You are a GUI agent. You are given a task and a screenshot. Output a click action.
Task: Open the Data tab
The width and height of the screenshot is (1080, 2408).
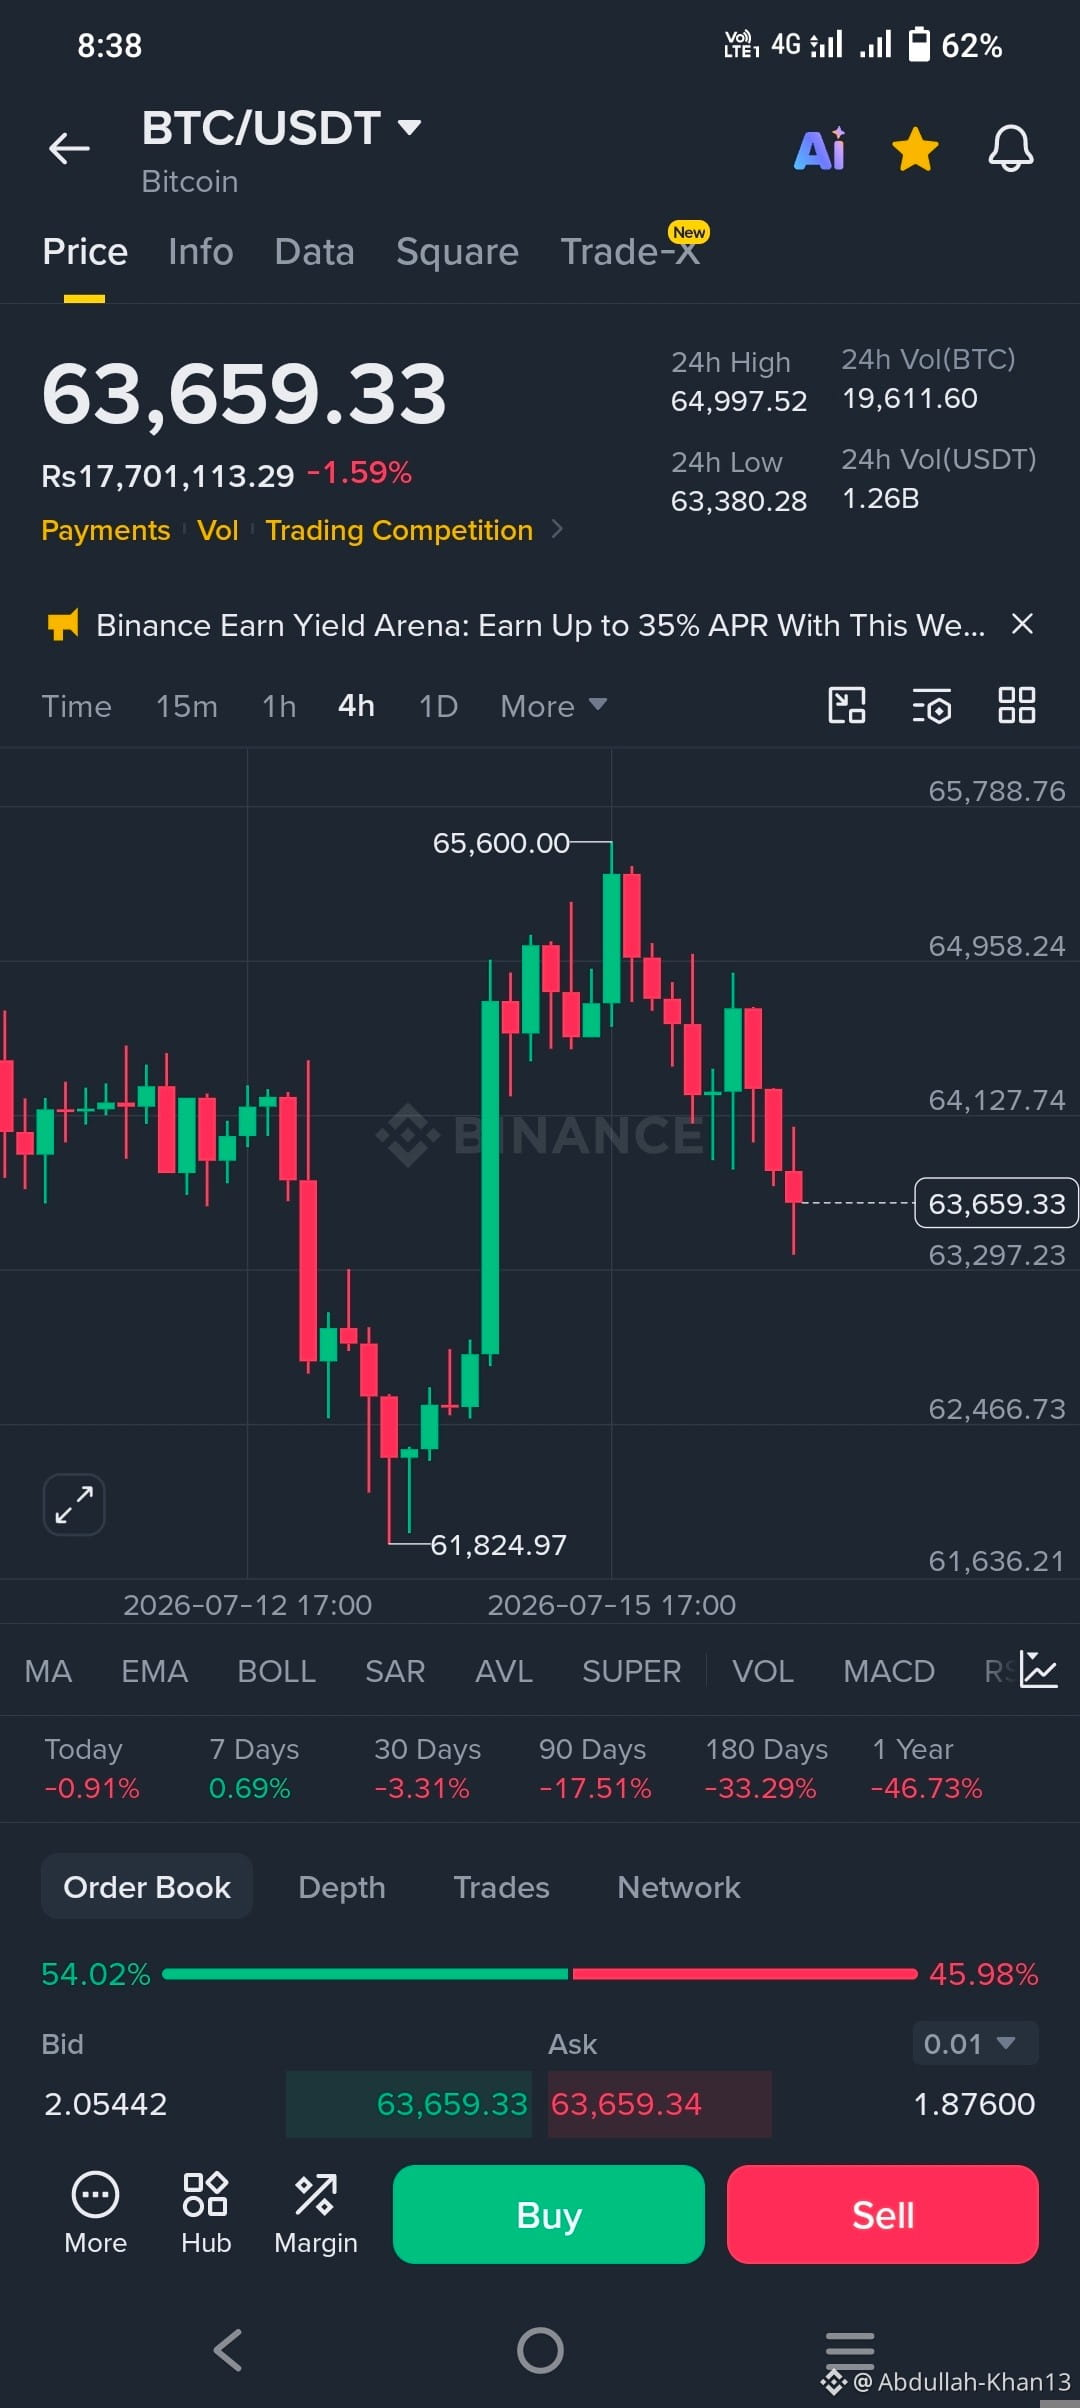tap(314, 252)
